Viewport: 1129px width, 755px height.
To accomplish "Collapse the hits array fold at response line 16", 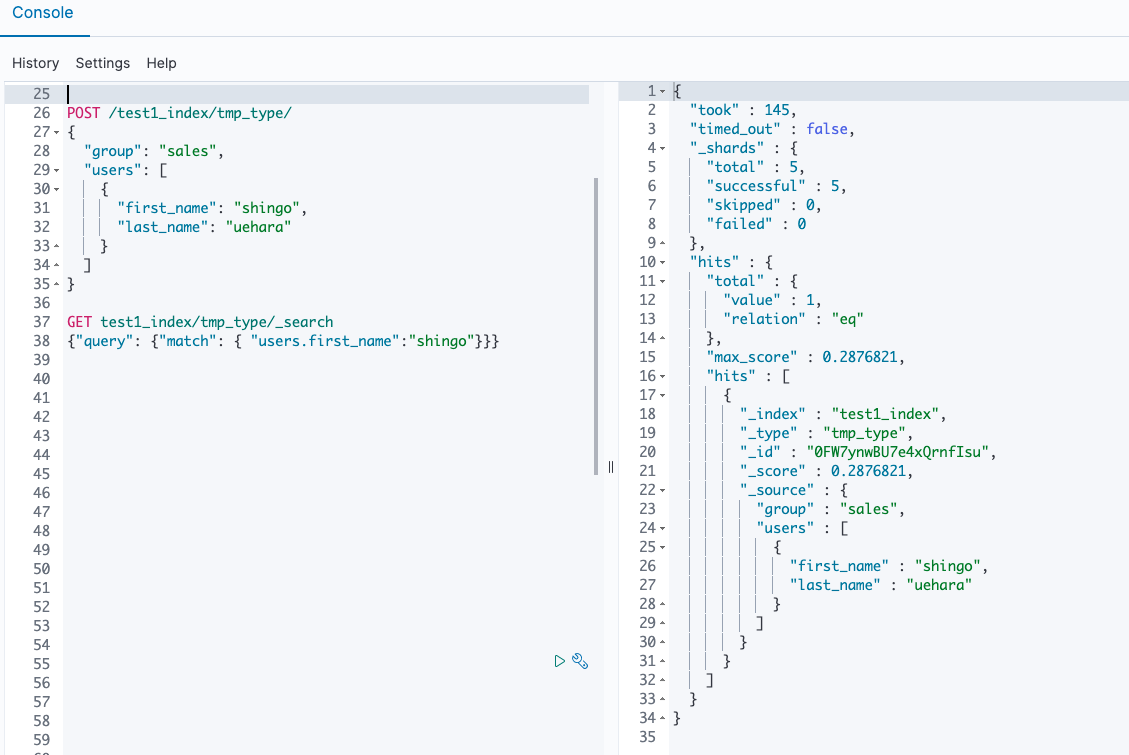I will tap(663, 376).
